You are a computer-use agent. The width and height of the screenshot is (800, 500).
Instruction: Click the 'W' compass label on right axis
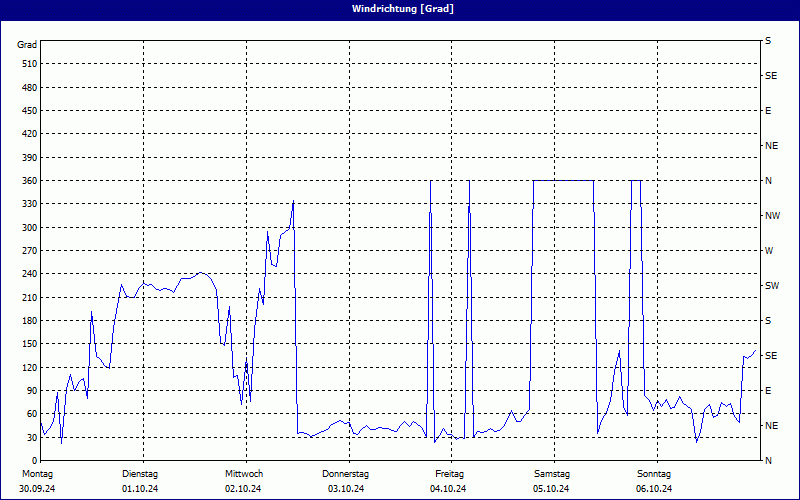coord(769,251)
